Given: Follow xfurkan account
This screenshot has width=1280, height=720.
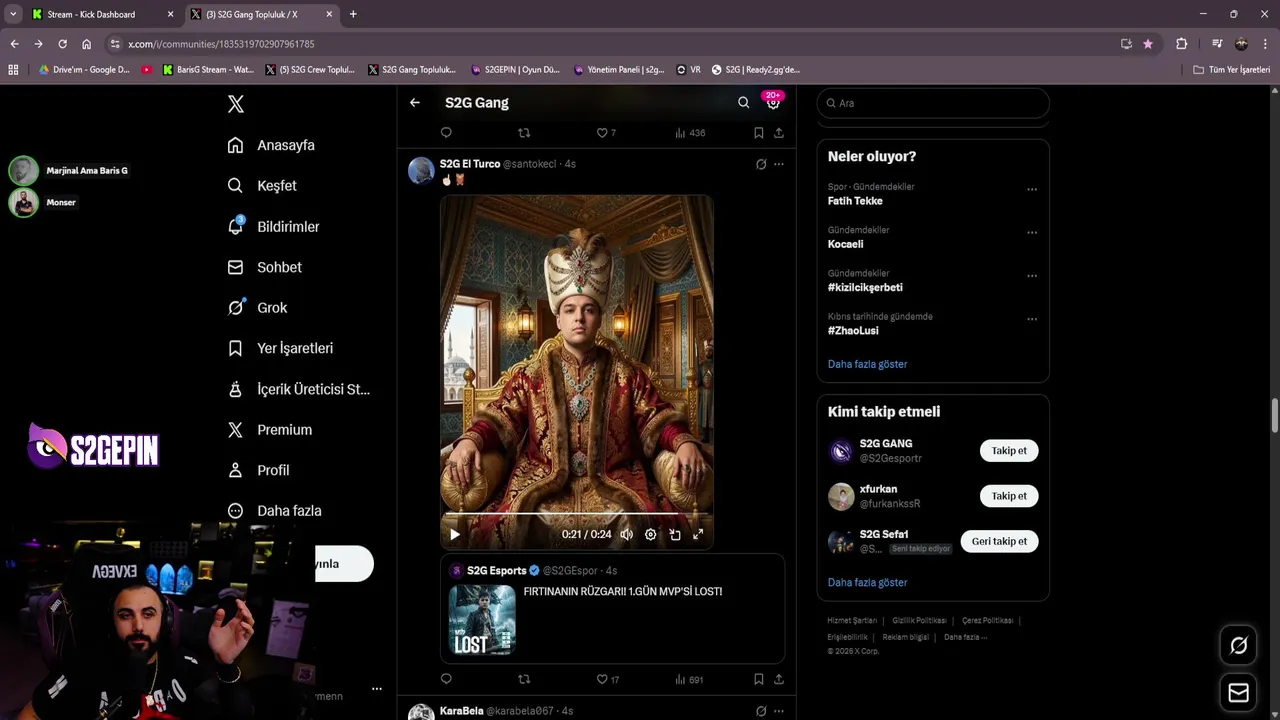Looking at the screenshot, I should 1009,496.
